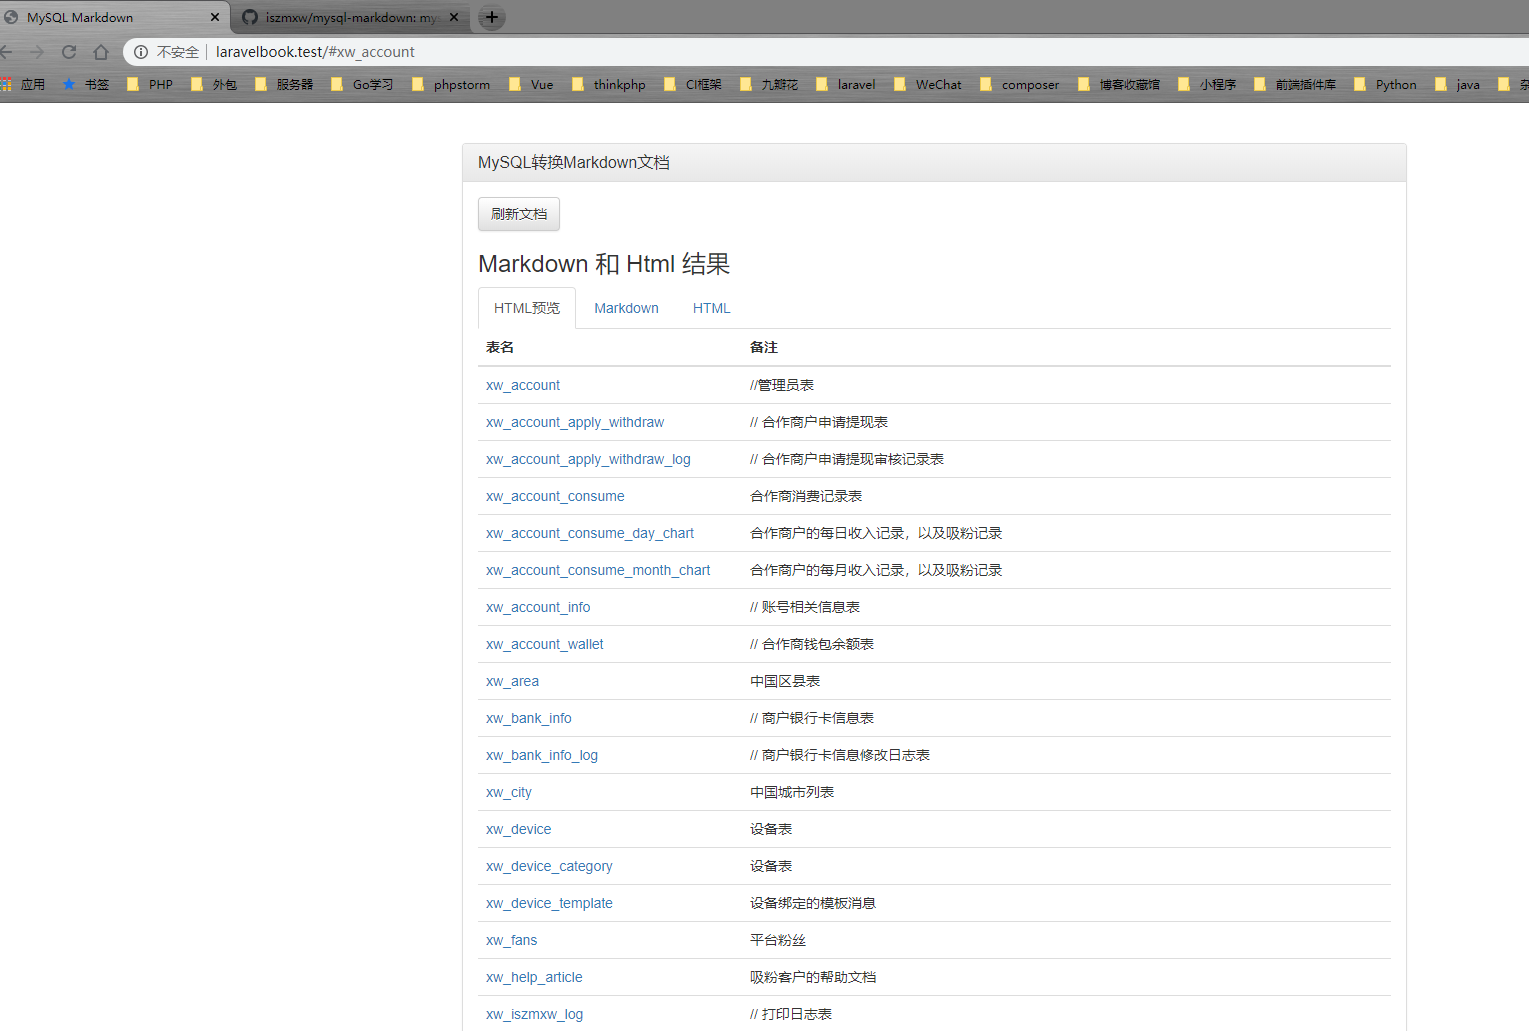
Task: Open the starred 书签 bookmark
Action: [86, 85]
